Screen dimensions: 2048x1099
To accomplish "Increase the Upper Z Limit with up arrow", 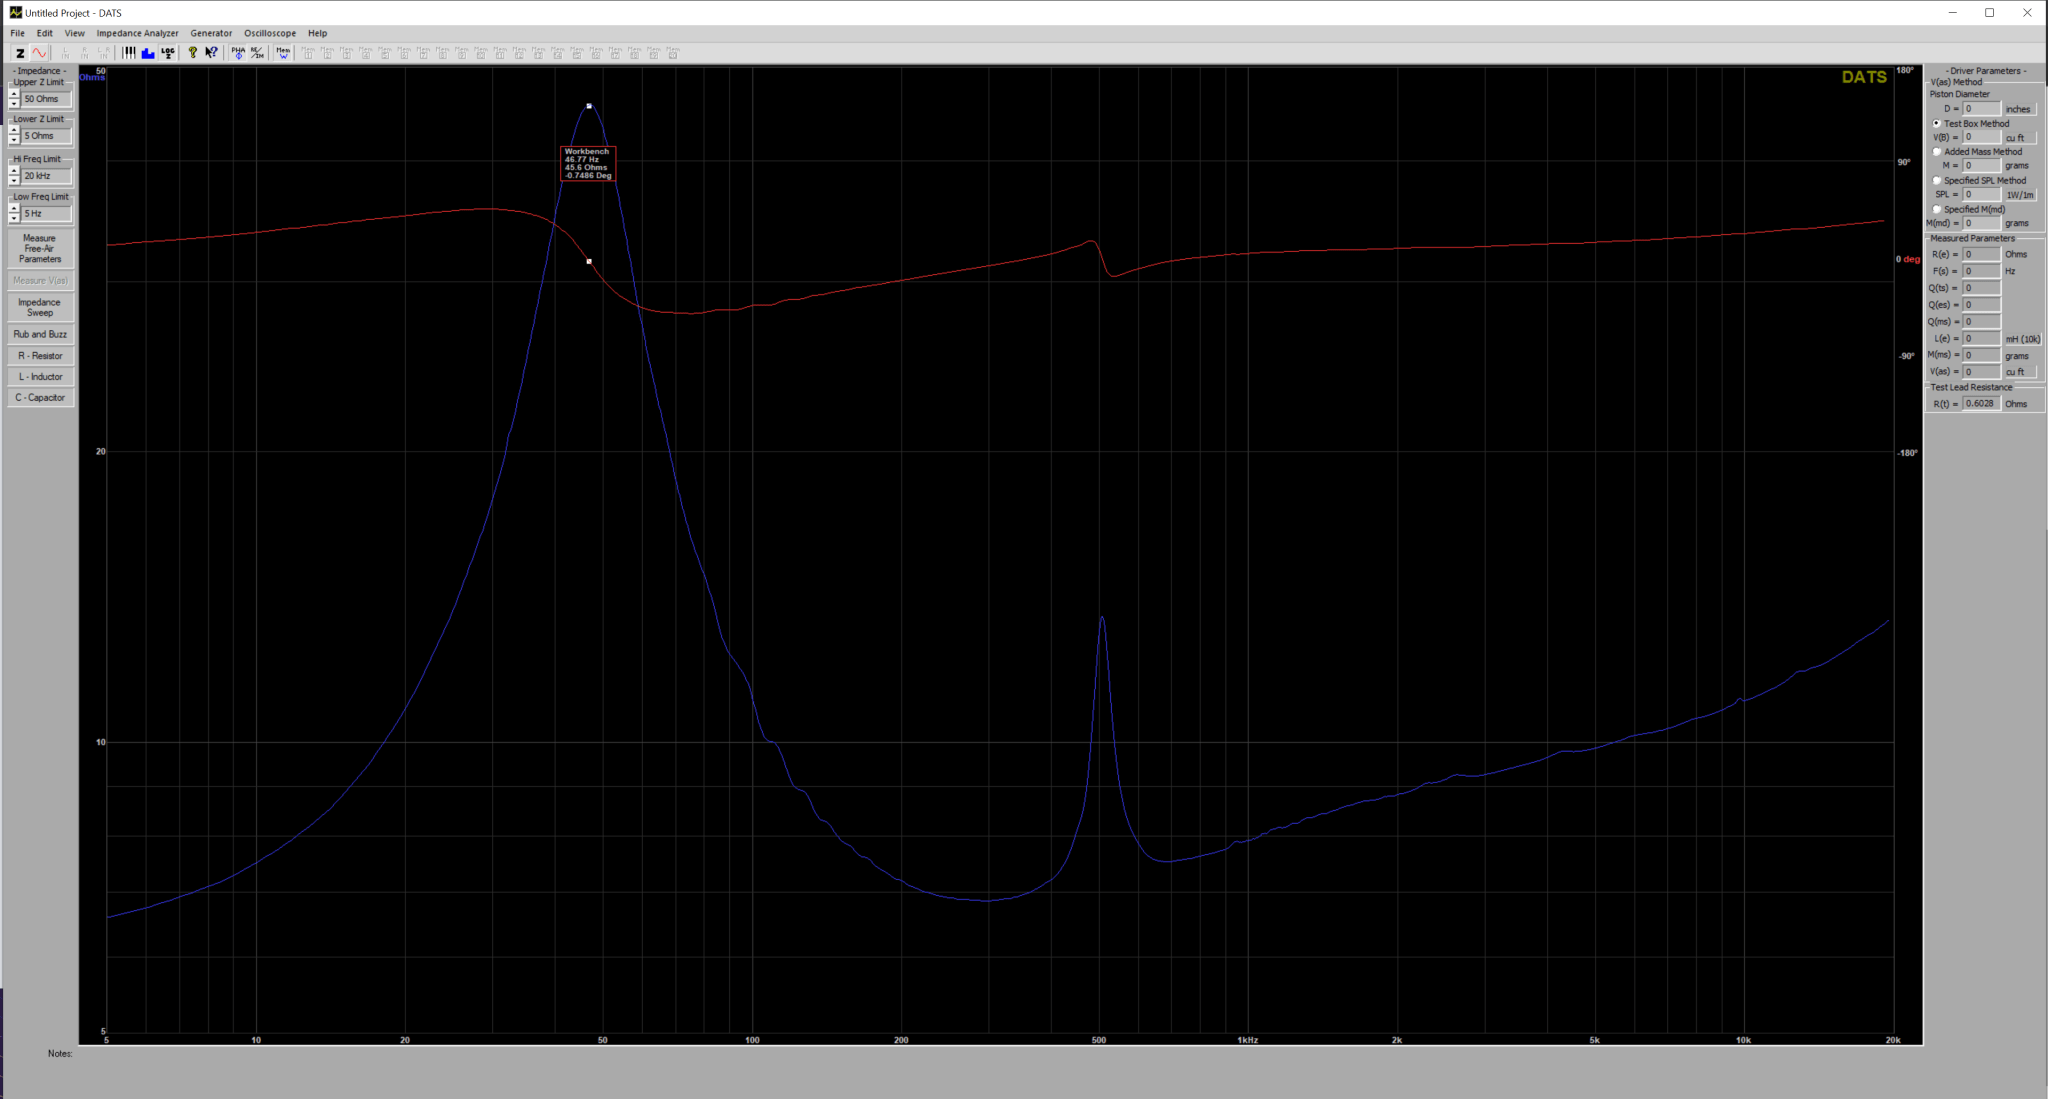I will click(14, 94).
